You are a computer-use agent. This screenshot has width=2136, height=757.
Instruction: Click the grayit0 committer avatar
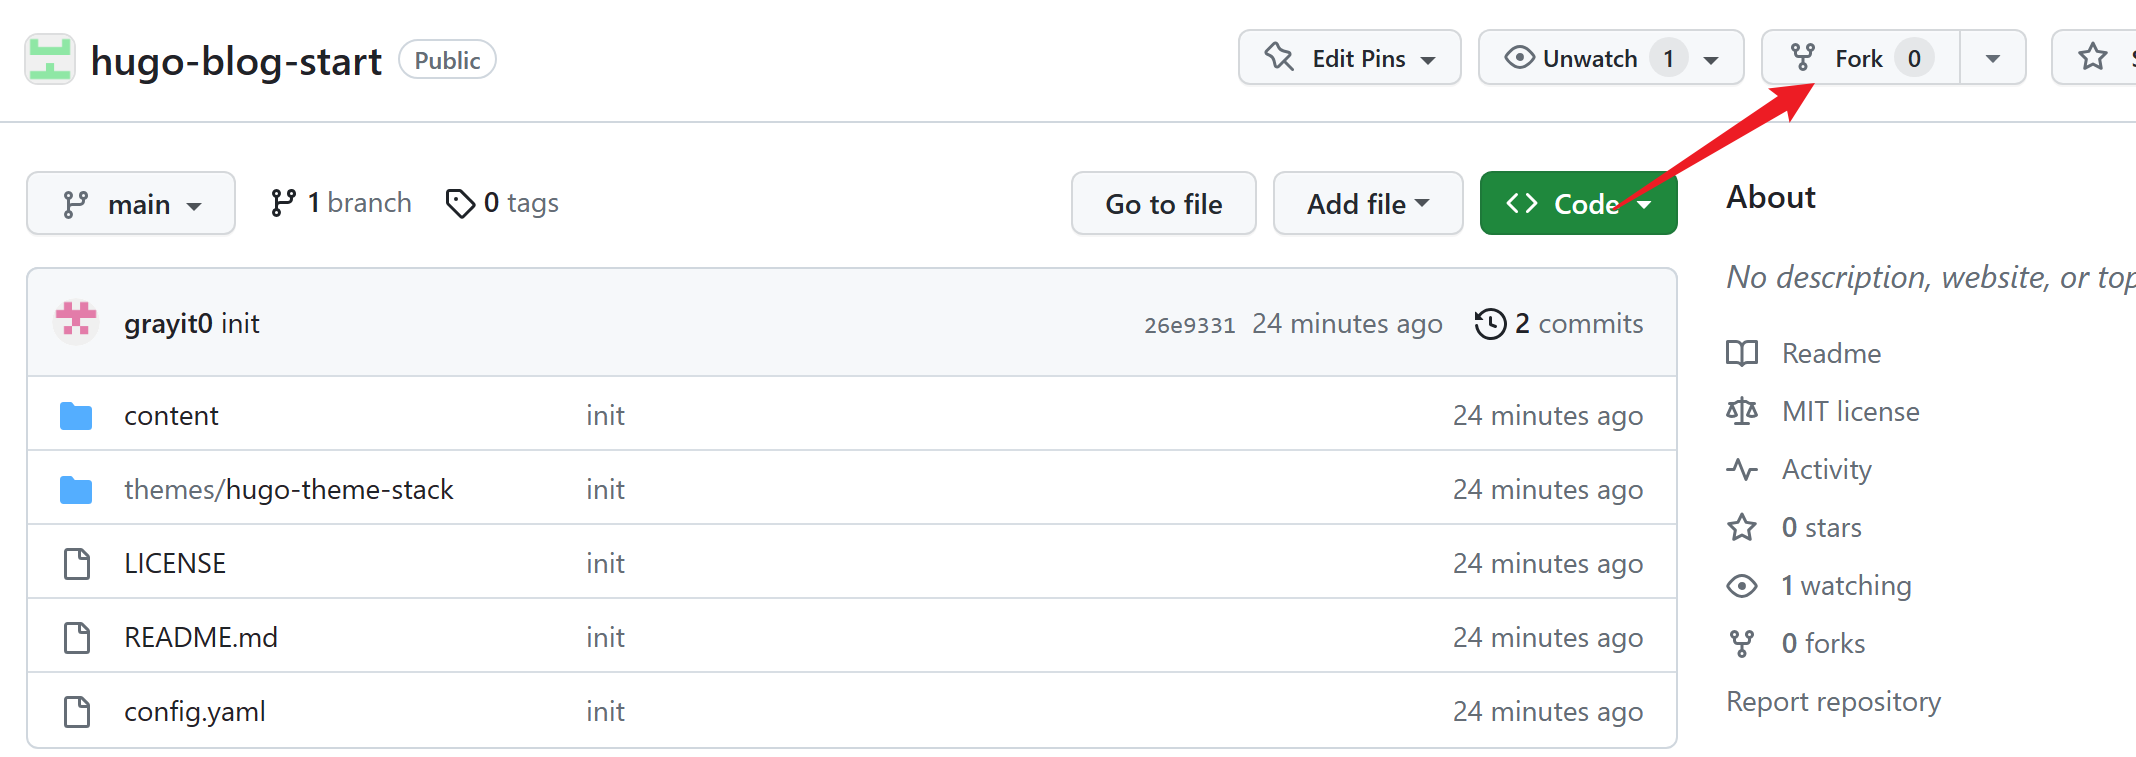[x=76, y=323]
